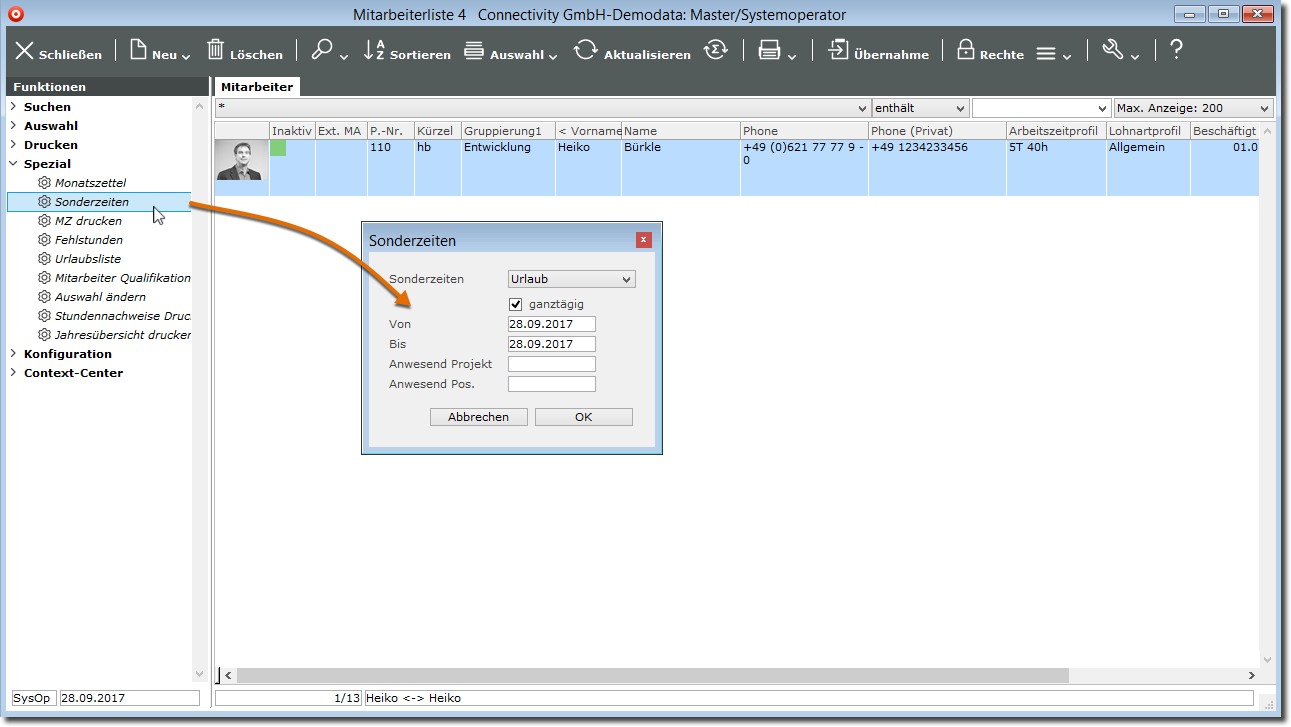This screenshot has width=1291, height=727.
Task: Click the Löschen trash can icon
Action: pos(215,50)
